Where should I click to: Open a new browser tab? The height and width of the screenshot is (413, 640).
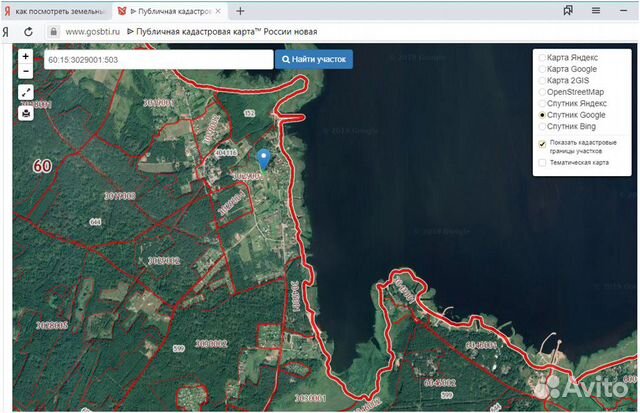coord(240,11)
